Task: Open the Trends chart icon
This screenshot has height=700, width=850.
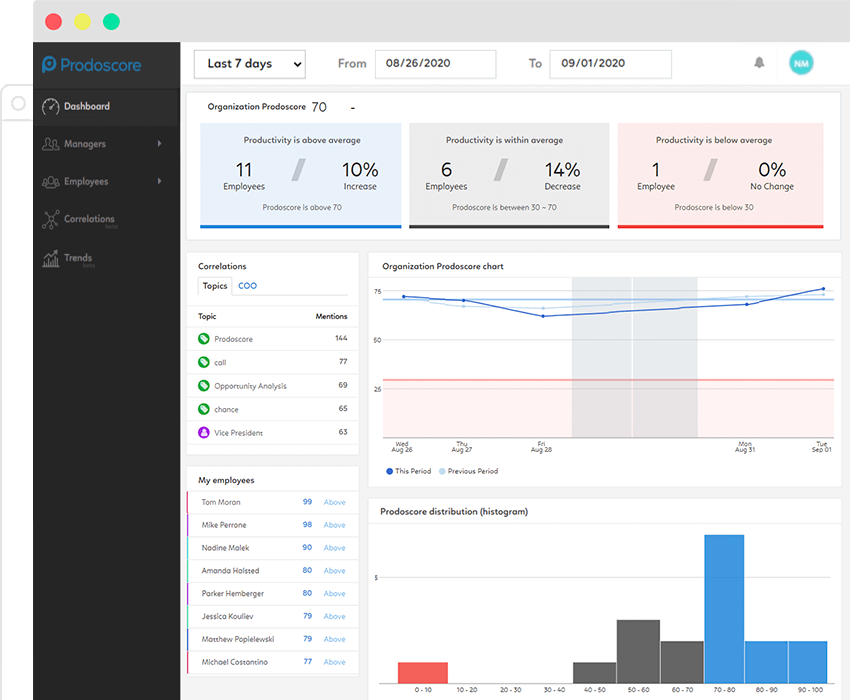Action: click(x=51, y=259)
